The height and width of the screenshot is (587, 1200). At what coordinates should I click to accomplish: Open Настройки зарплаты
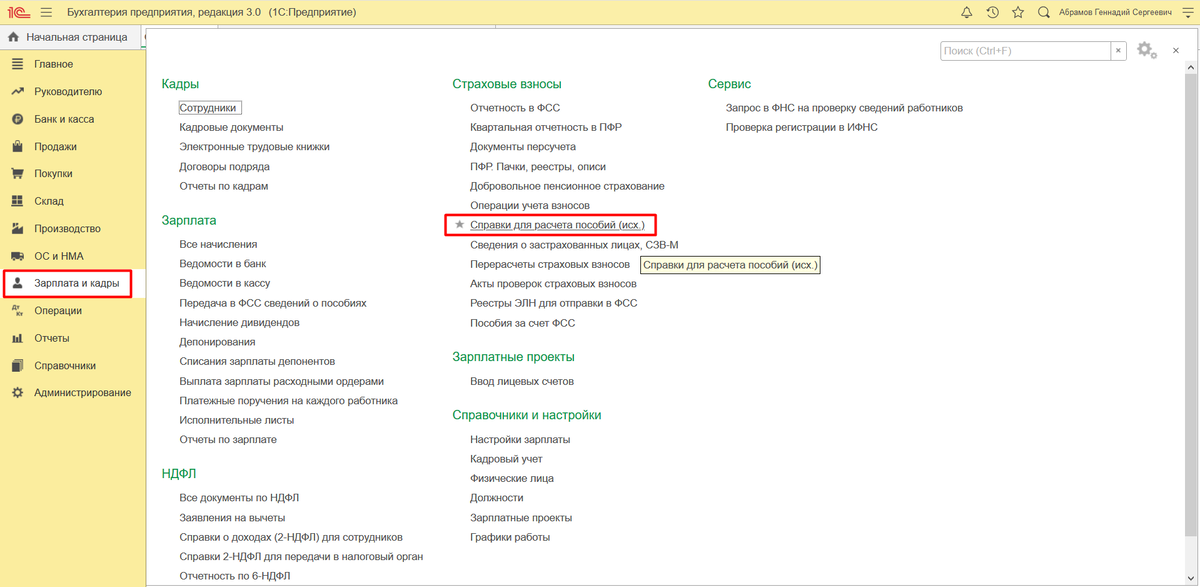pyautogui.click(x=520, y=439)
